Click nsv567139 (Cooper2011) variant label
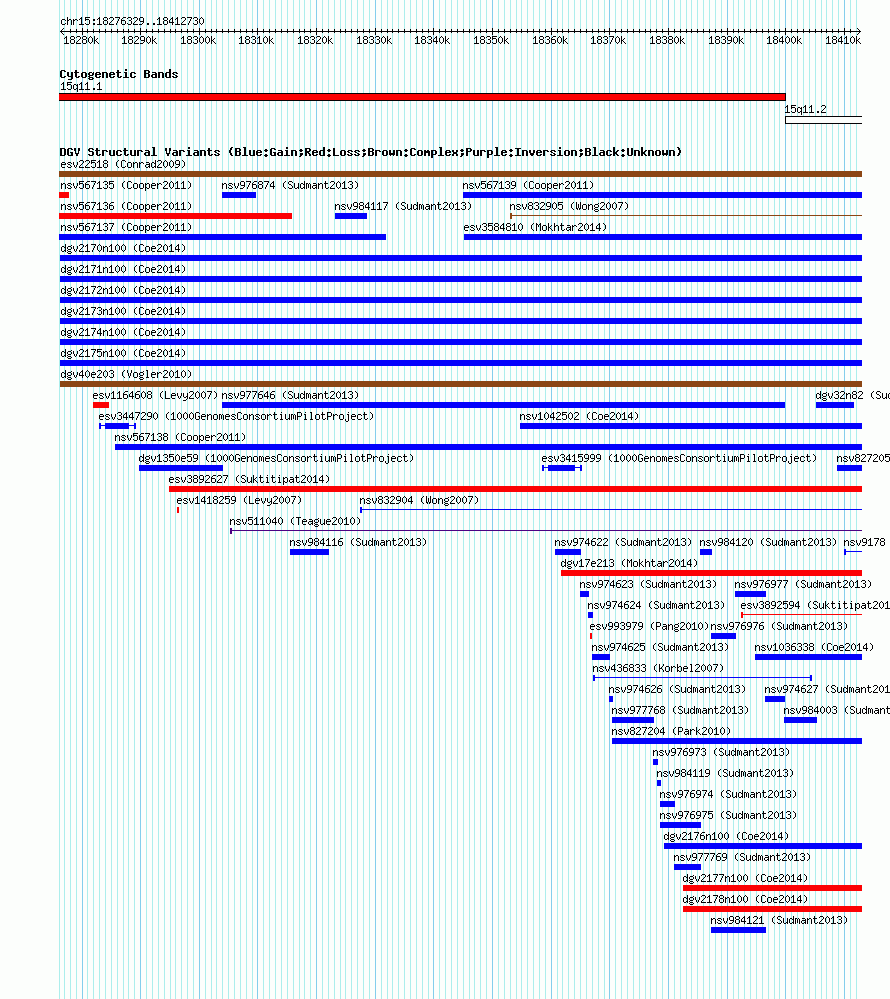 528,185
